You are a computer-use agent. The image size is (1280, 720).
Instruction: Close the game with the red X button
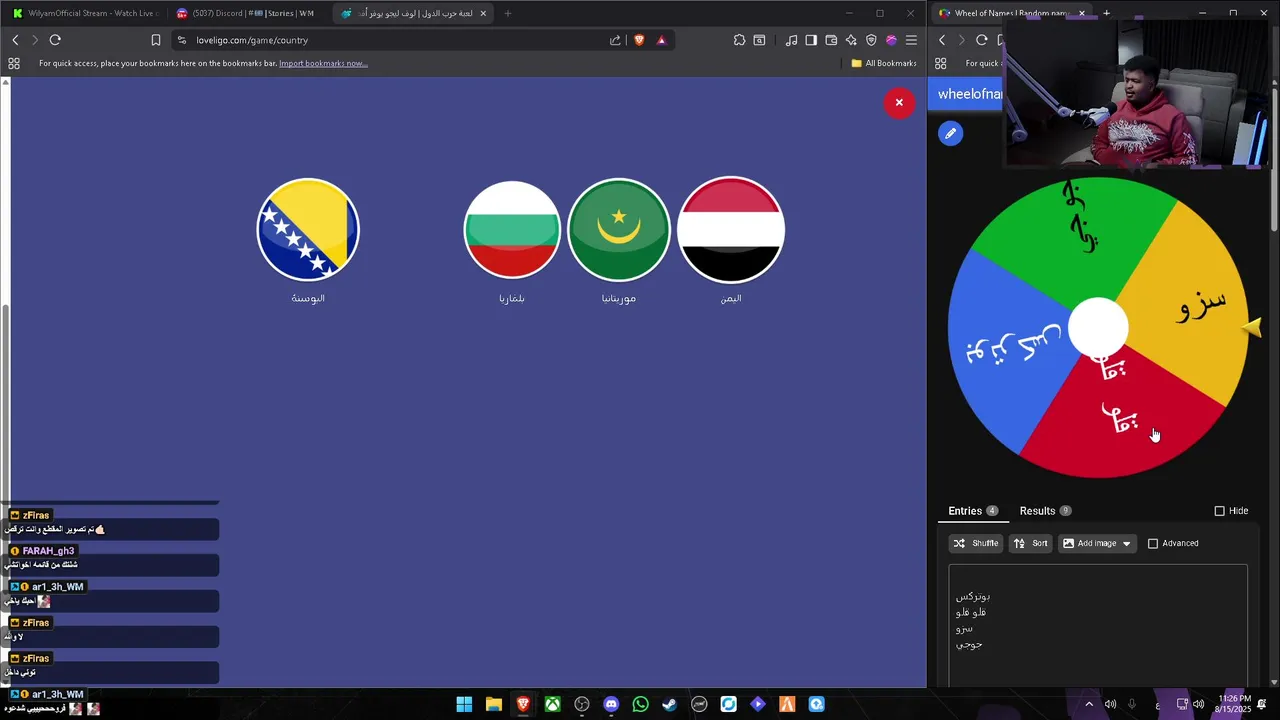click(899, 102)
